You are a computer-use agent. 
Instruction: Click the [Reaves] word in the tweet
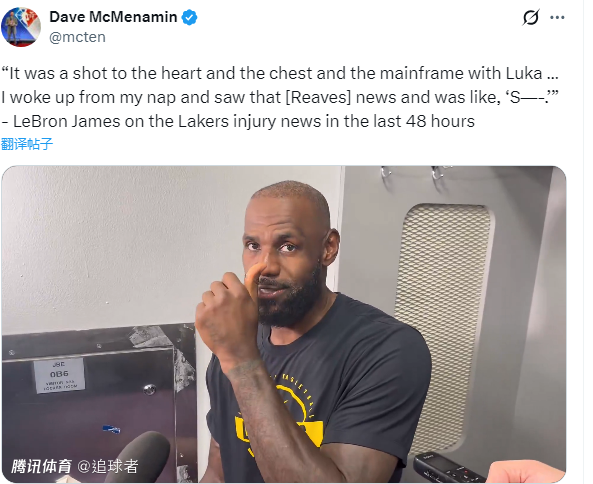tap(318, 97)
